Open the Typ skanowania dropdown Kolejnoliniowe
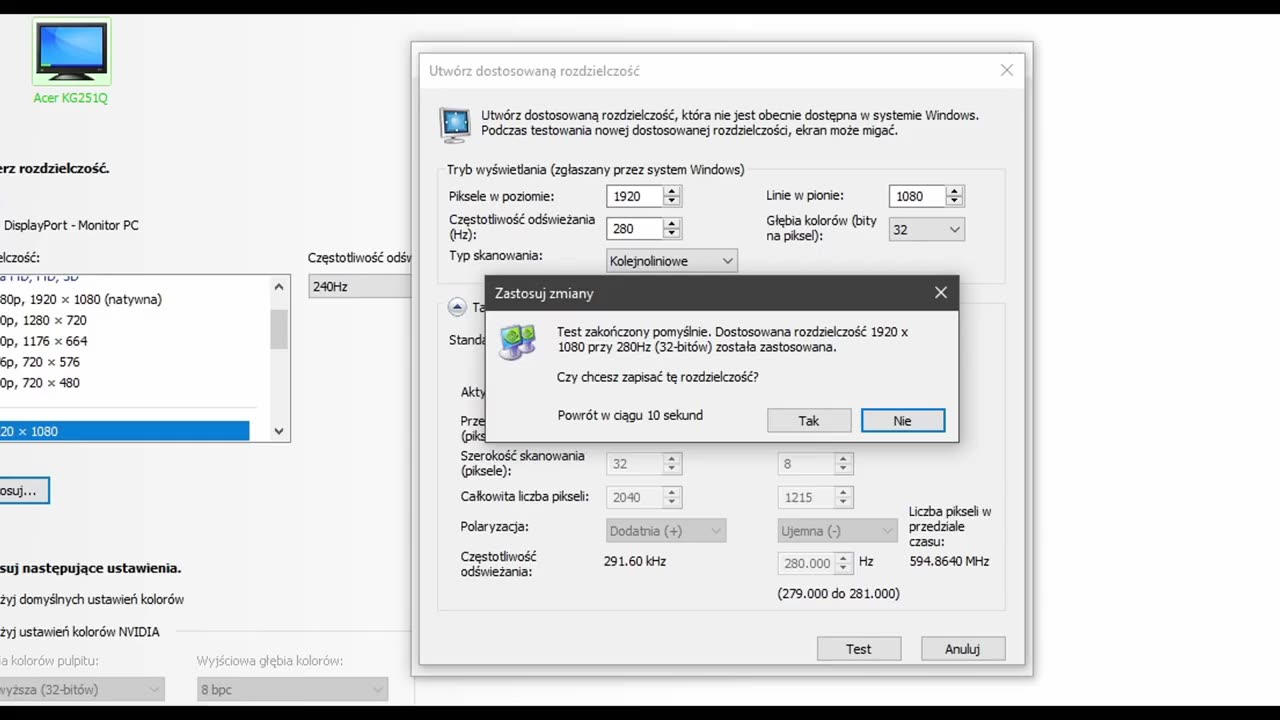Viewport: 1280px width, 720px height. pyautogui.click(x=672, y=261)
